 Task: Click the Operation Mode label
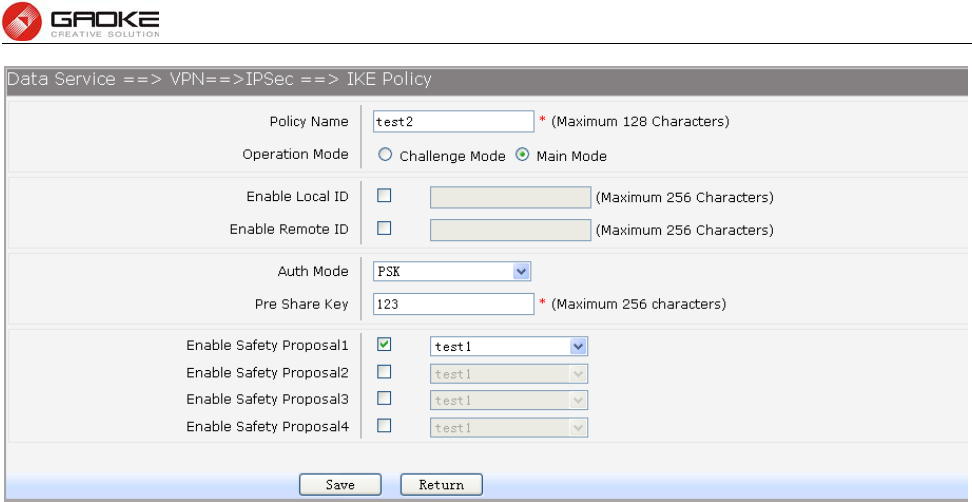coord(295,154)
